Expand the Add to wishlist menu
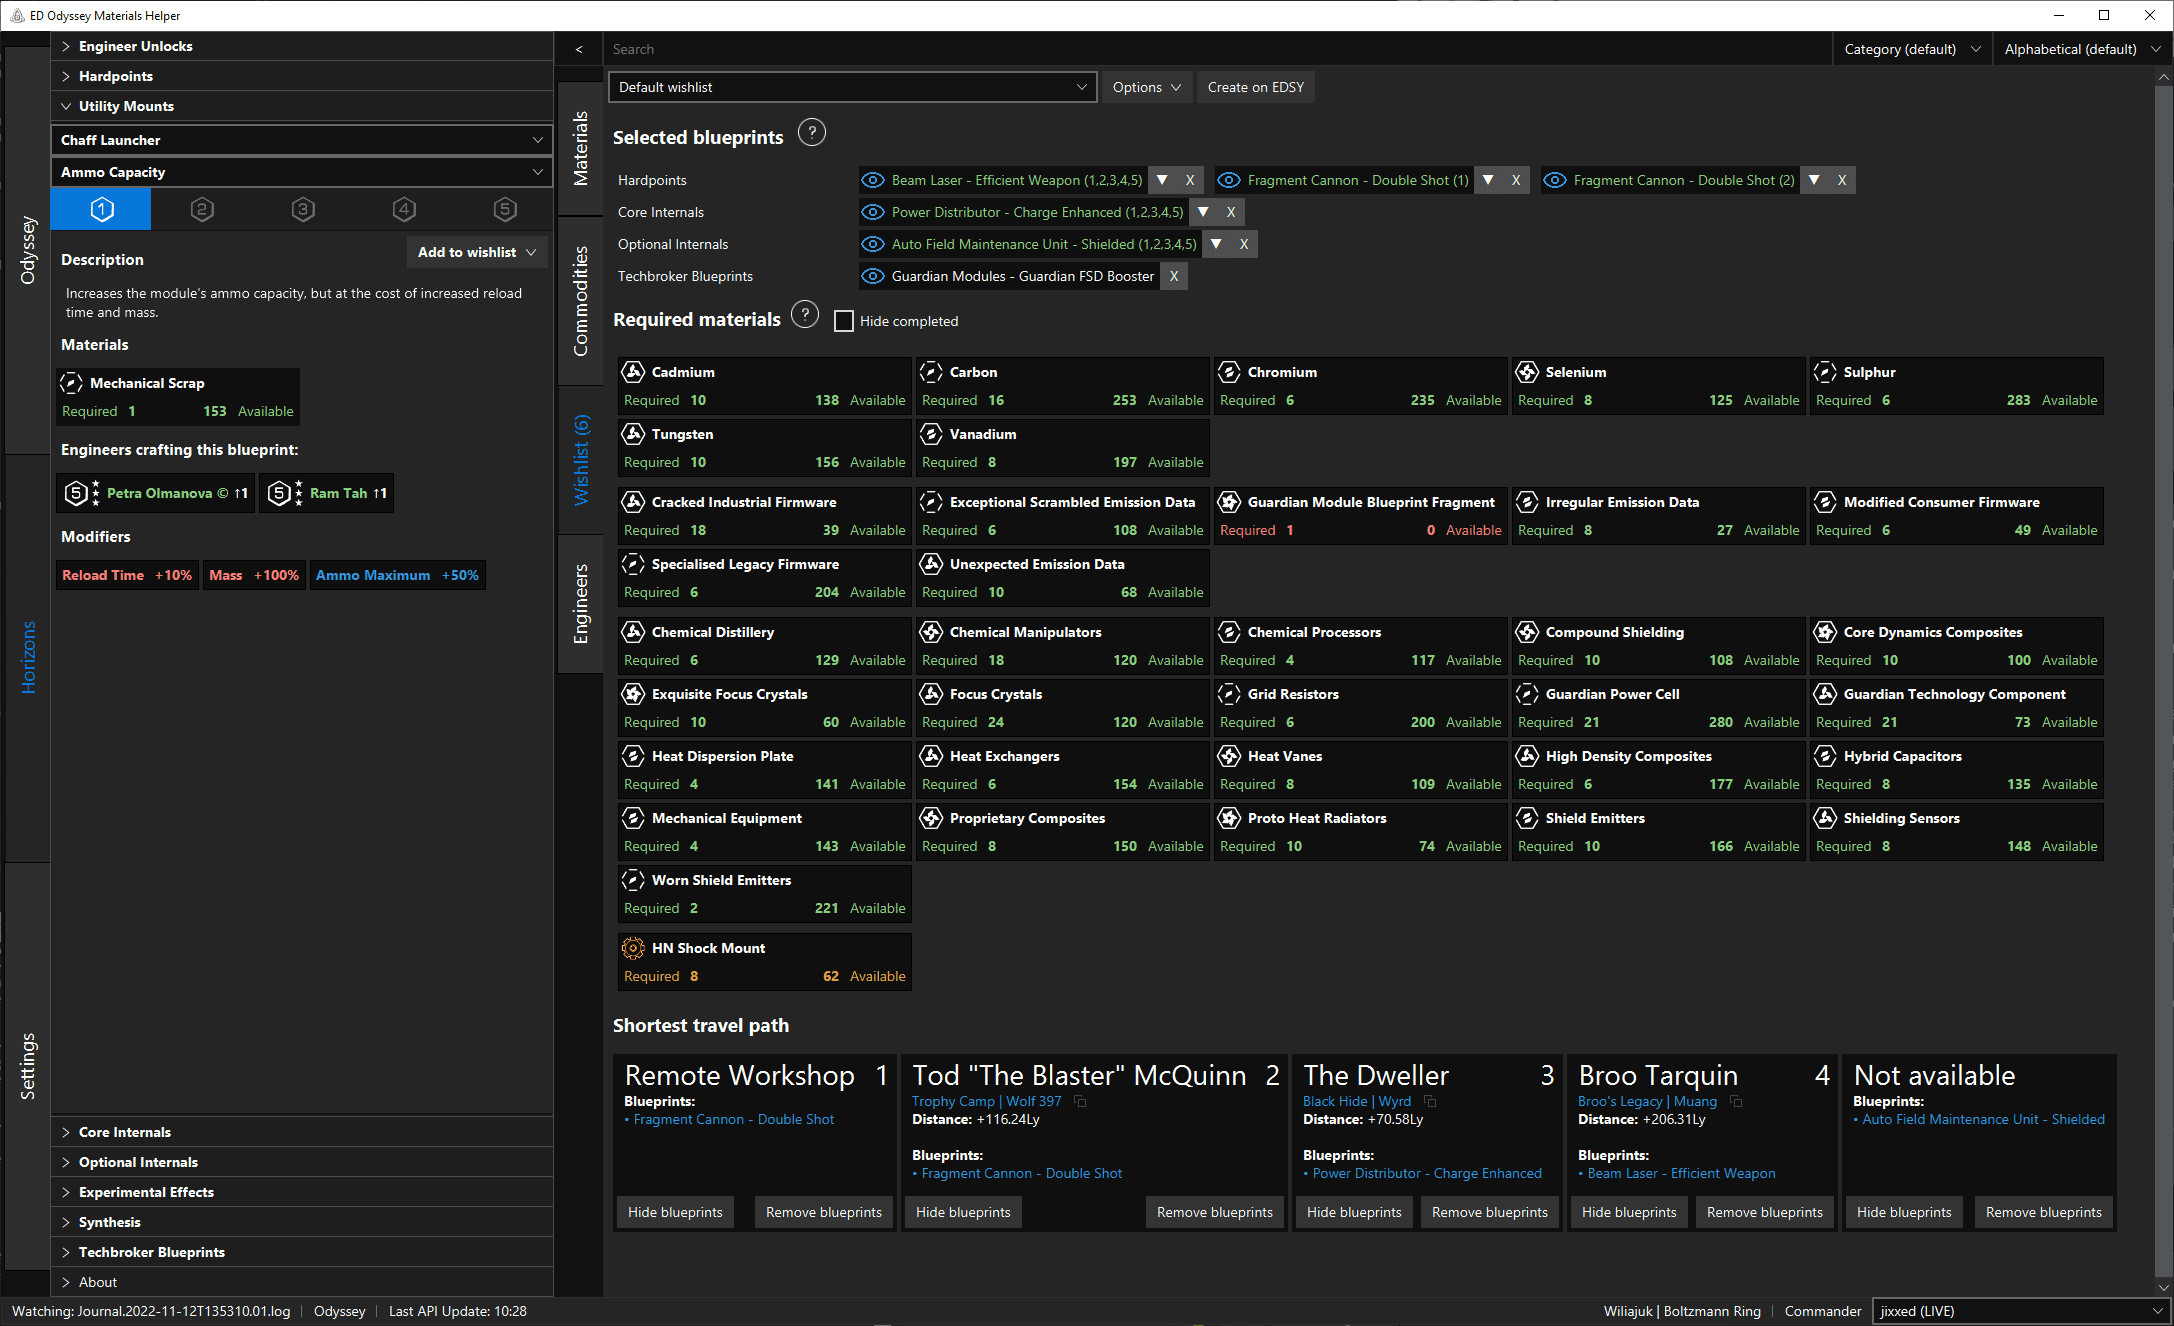 (477, 252)
